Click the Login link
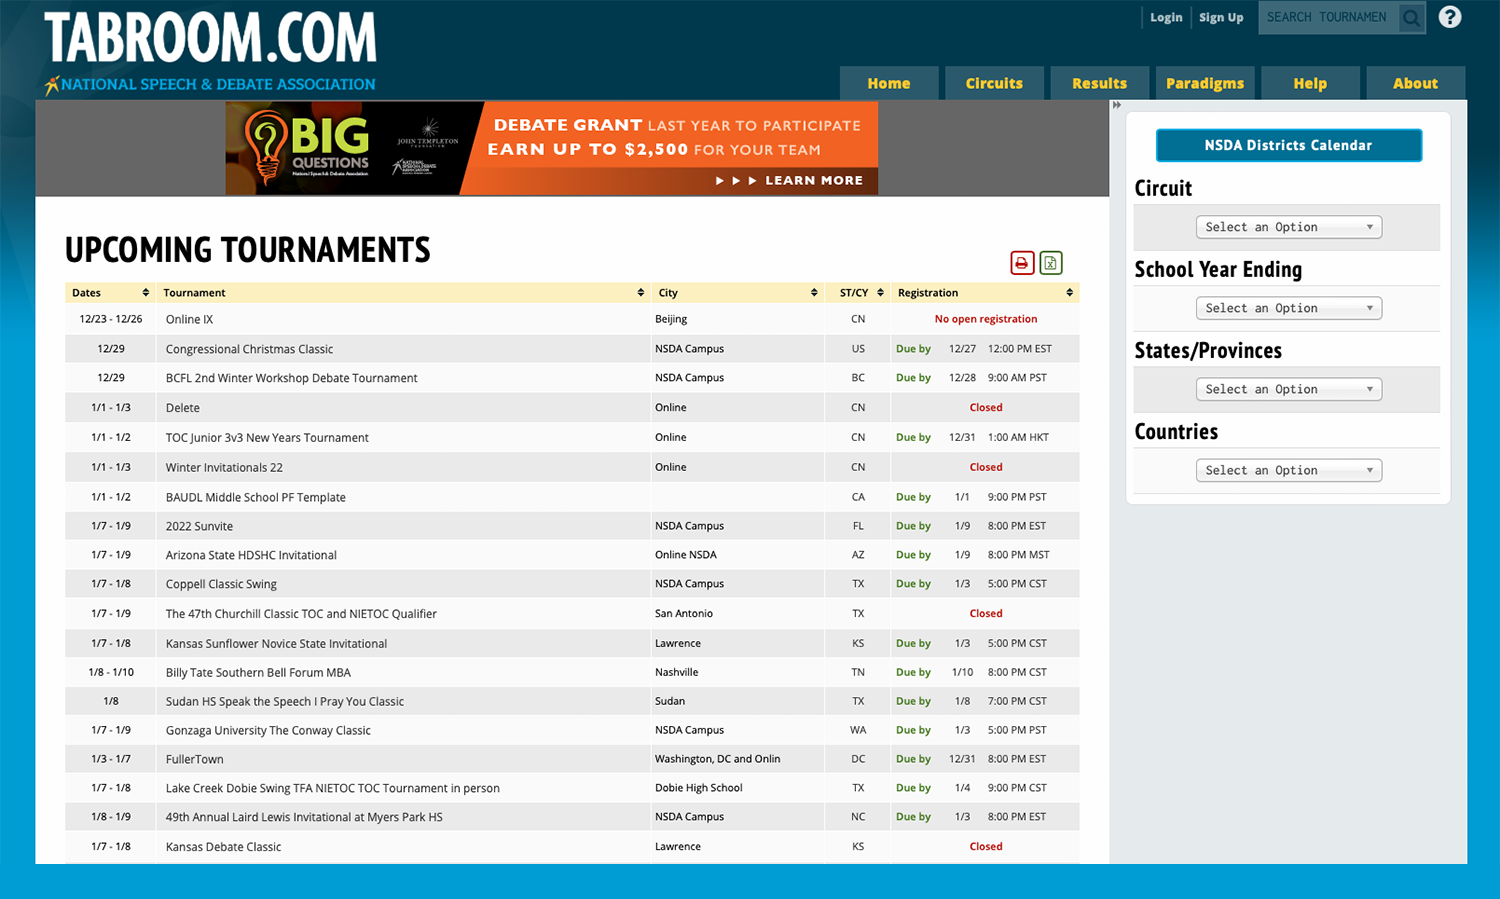This screenshot has height=899, width=1500. point(1166,17)
